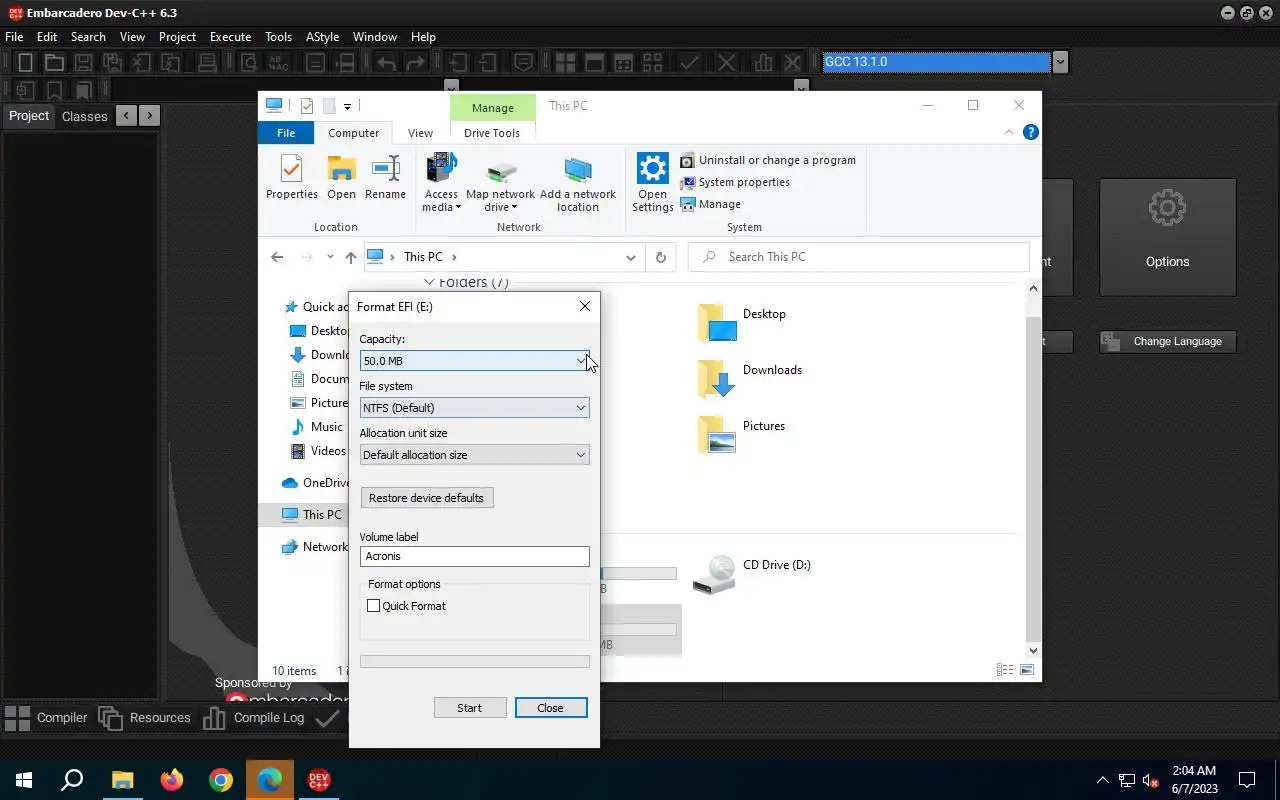Open the Allocation unit size dropdown
The image size is (1280, 800).
tap(474, 455)
